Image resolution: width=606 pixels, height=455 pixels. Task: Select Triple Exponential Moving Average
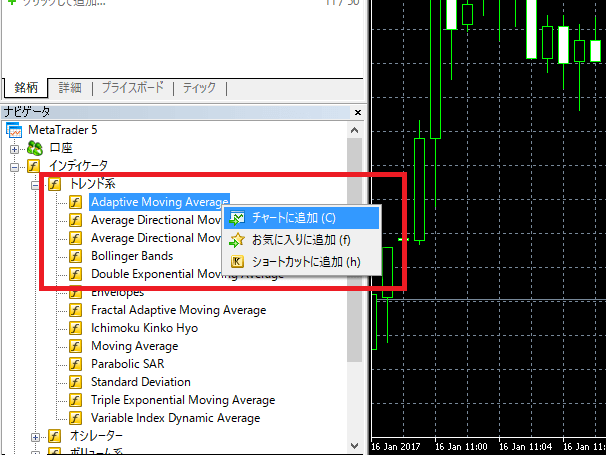[183, 400]
